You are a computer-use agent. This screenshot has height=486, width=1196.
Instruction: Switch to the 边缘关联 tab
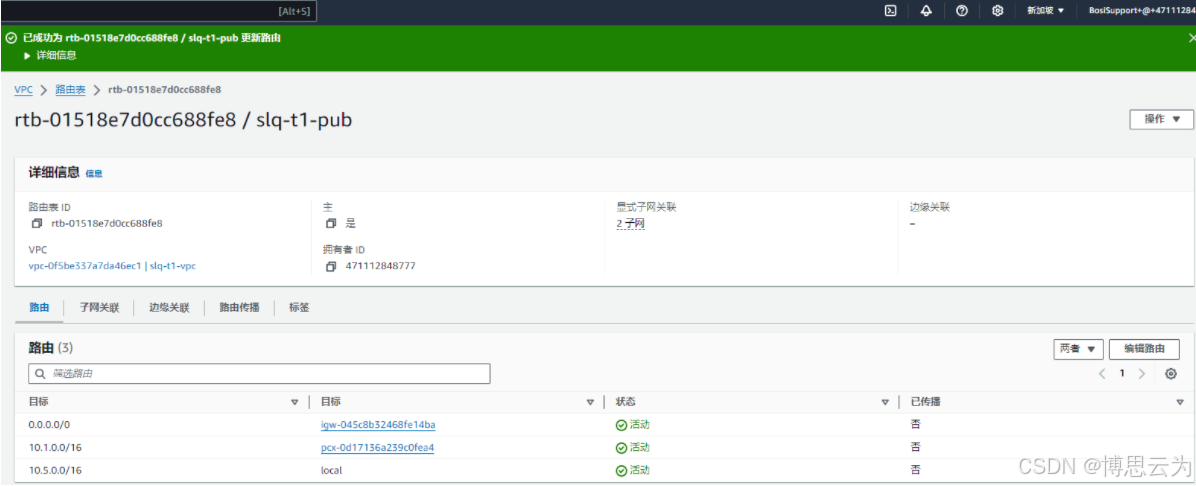click(x=169, y=307)
